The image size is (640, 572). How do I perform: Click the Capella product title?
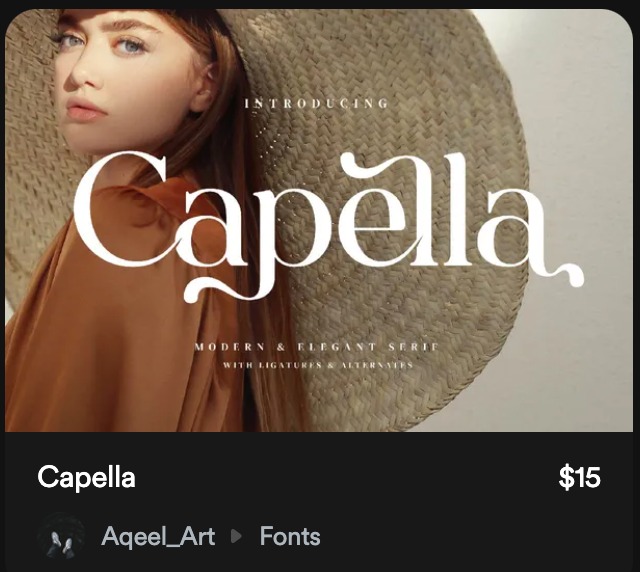click(x=86, y=478)
